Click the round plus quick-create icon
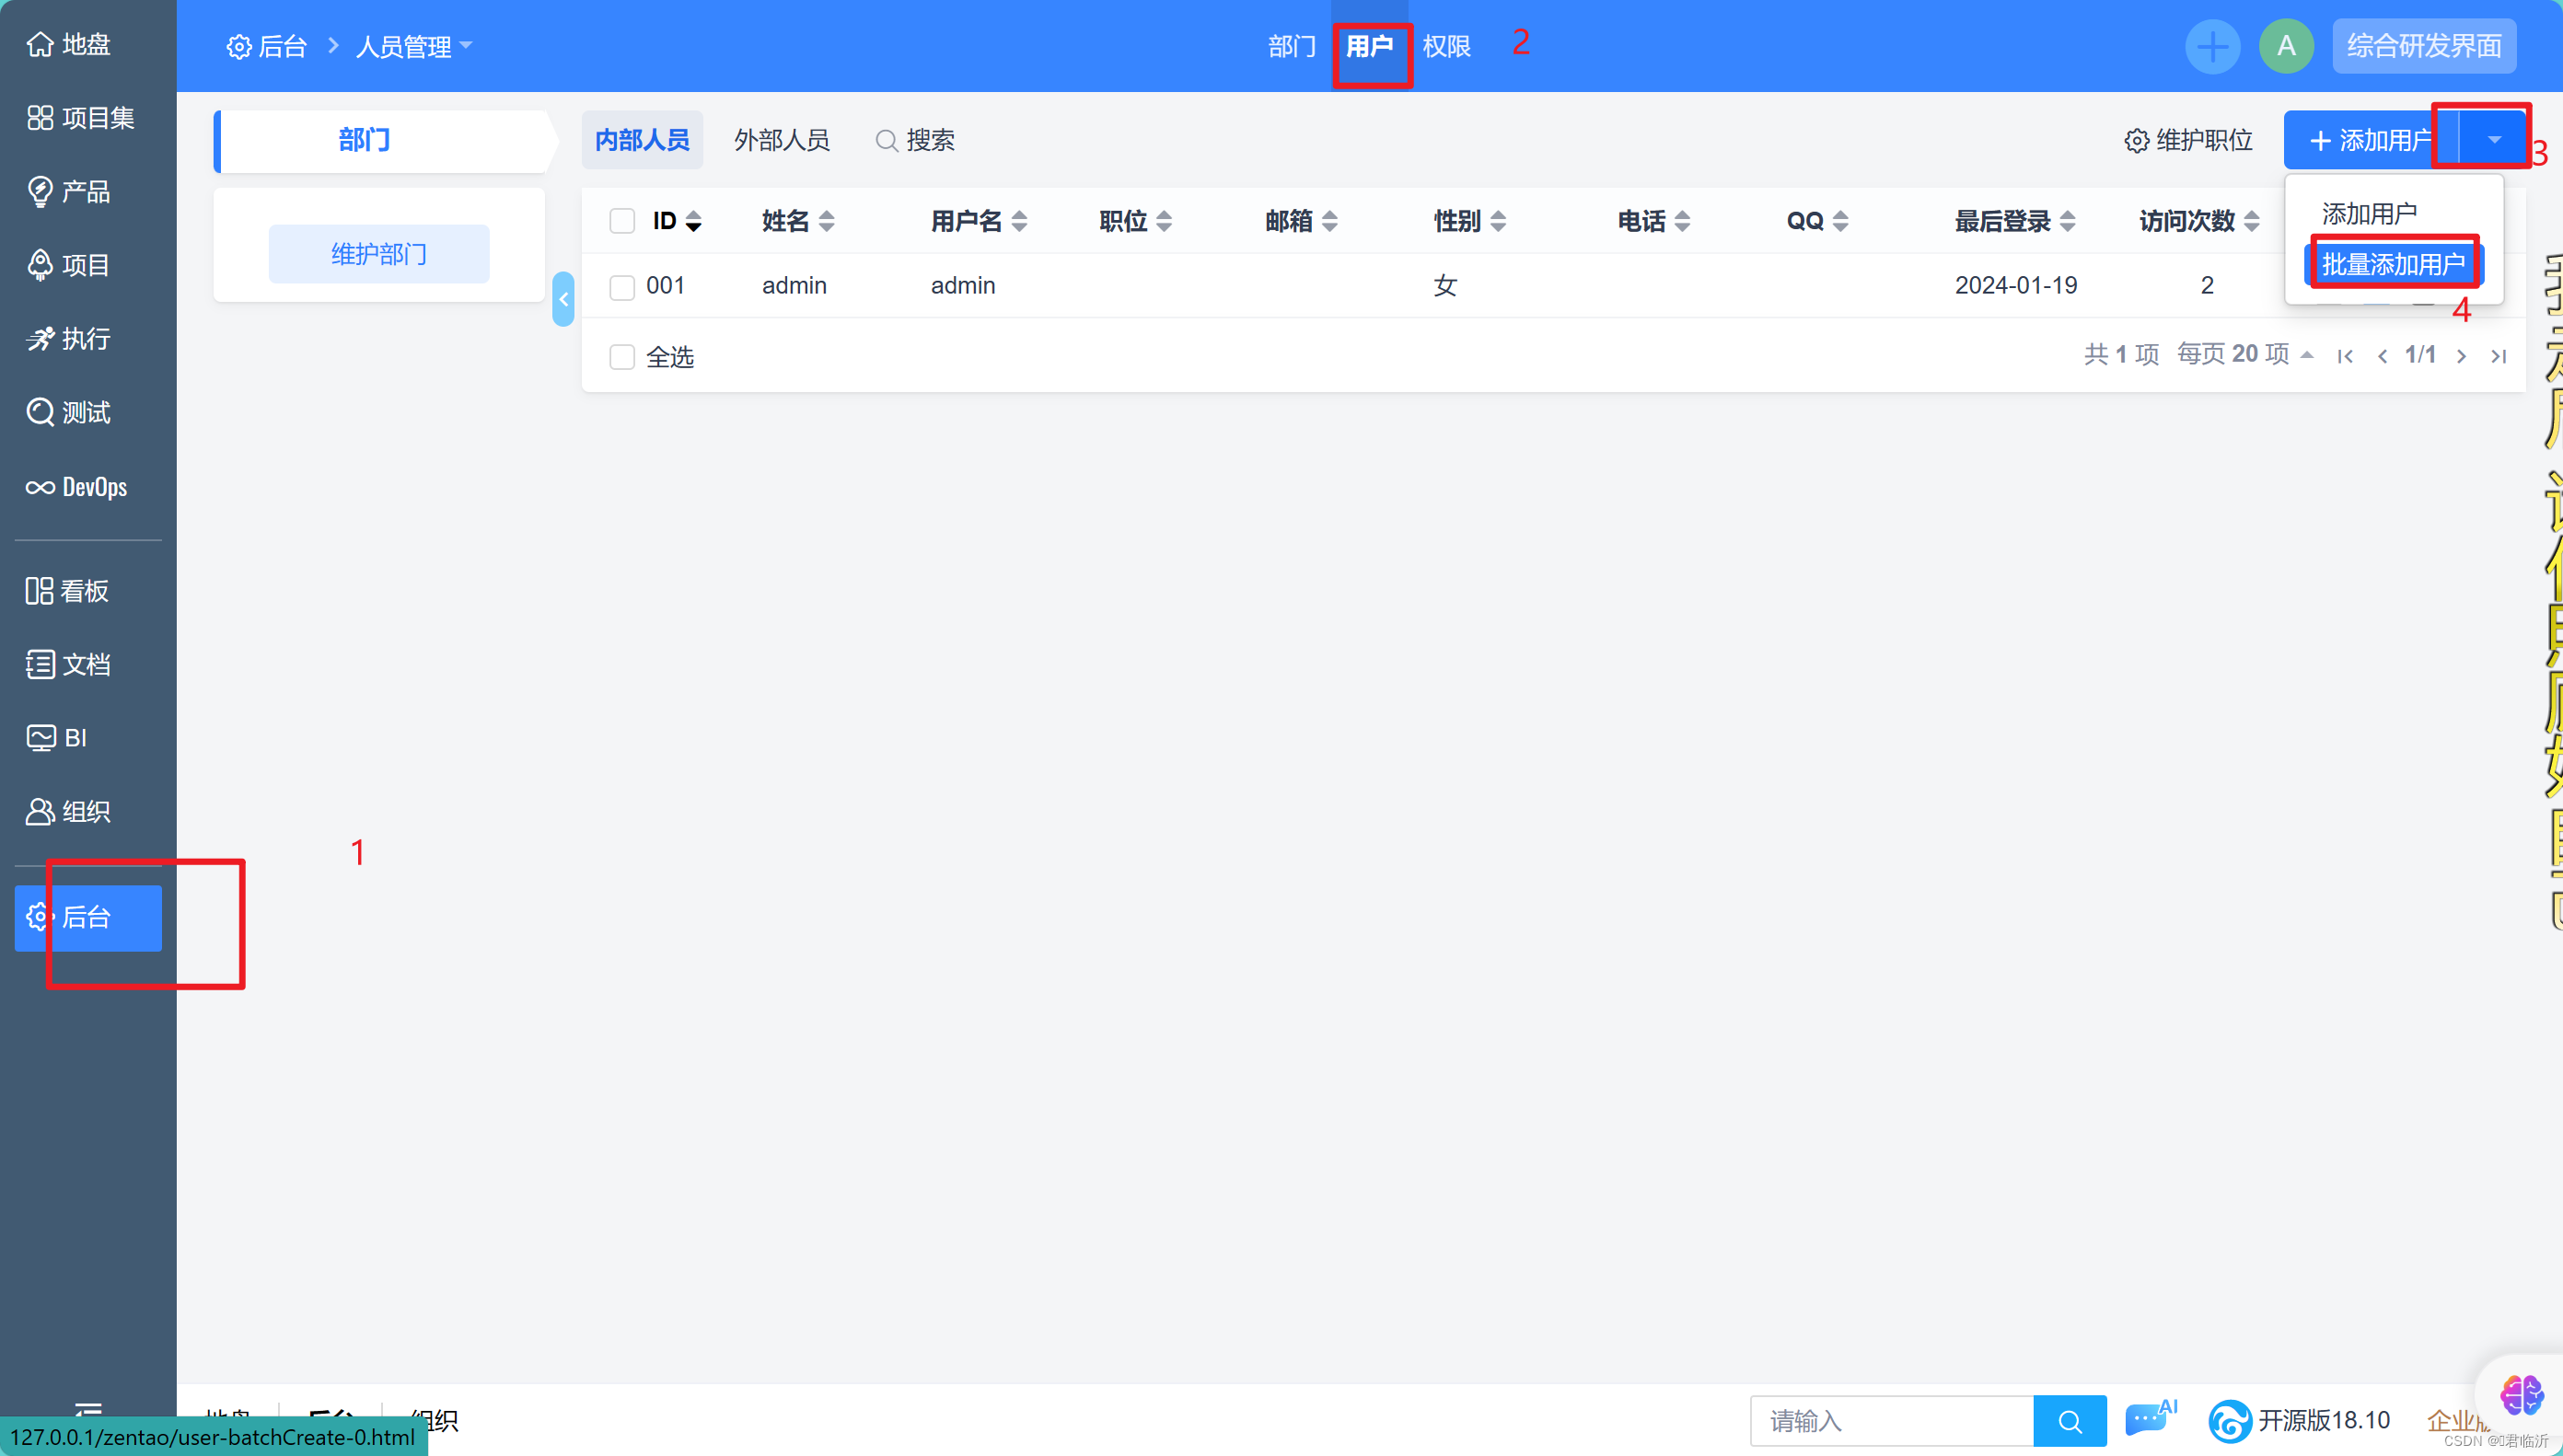Viewport: 2563px width, 1456px height. 2212,46
